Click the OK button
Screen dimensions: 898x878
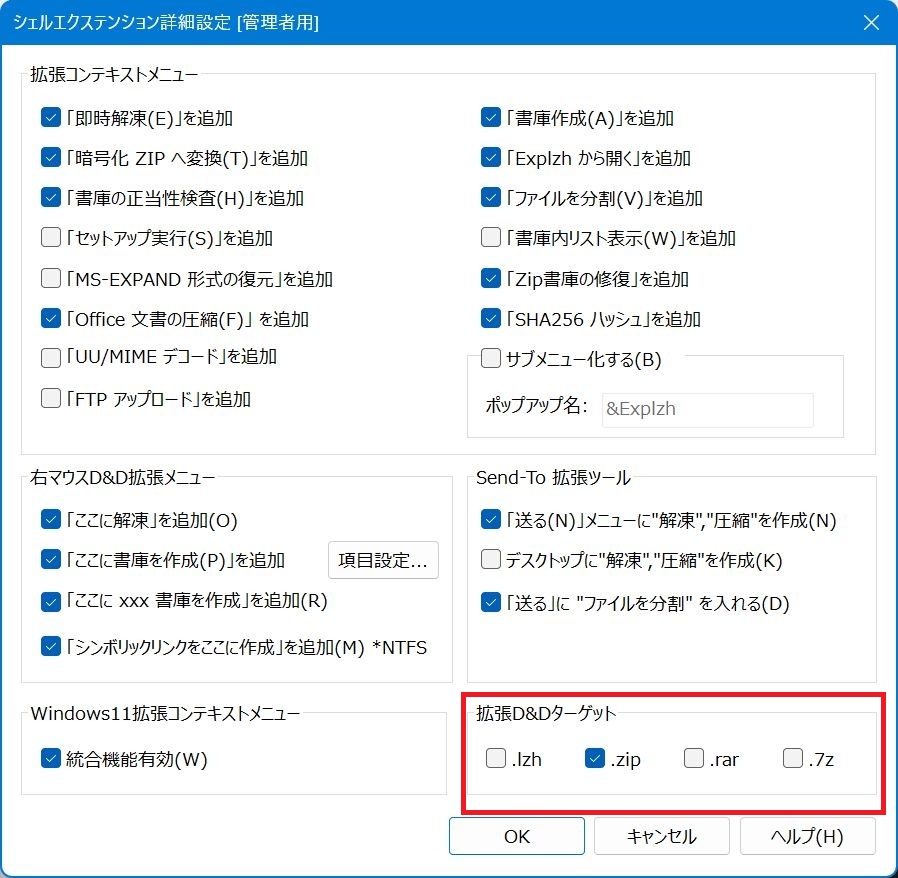(516, 837)
